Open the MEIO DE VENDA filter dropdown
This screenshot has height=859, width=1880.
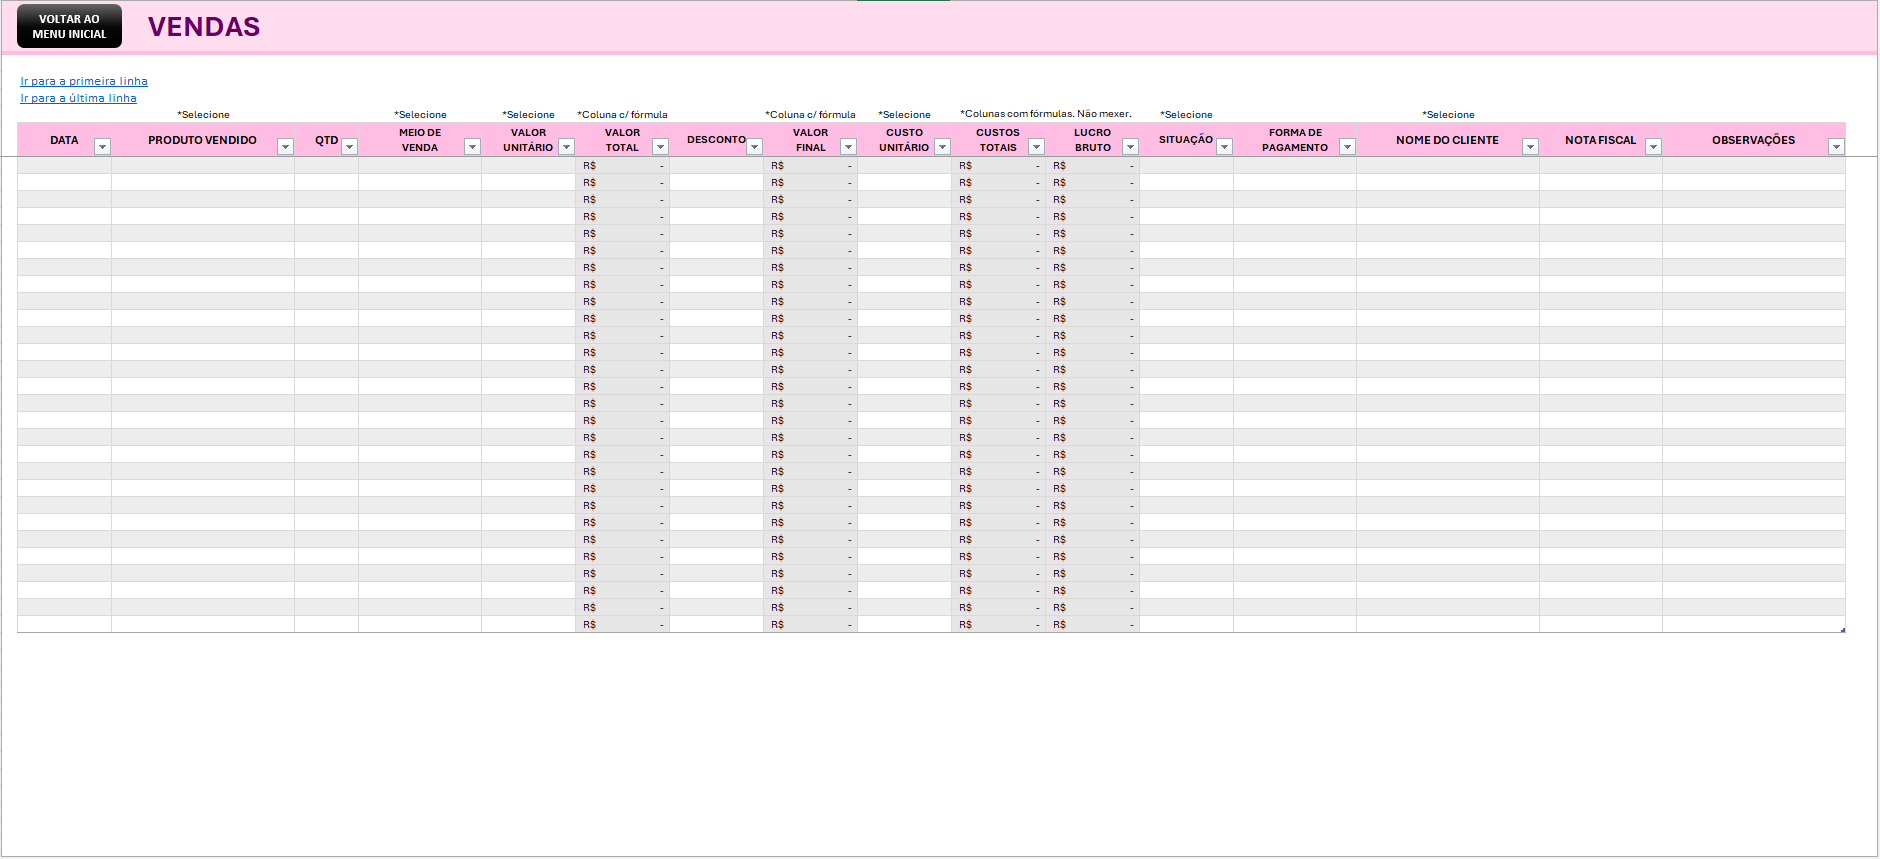coord(472,147)
